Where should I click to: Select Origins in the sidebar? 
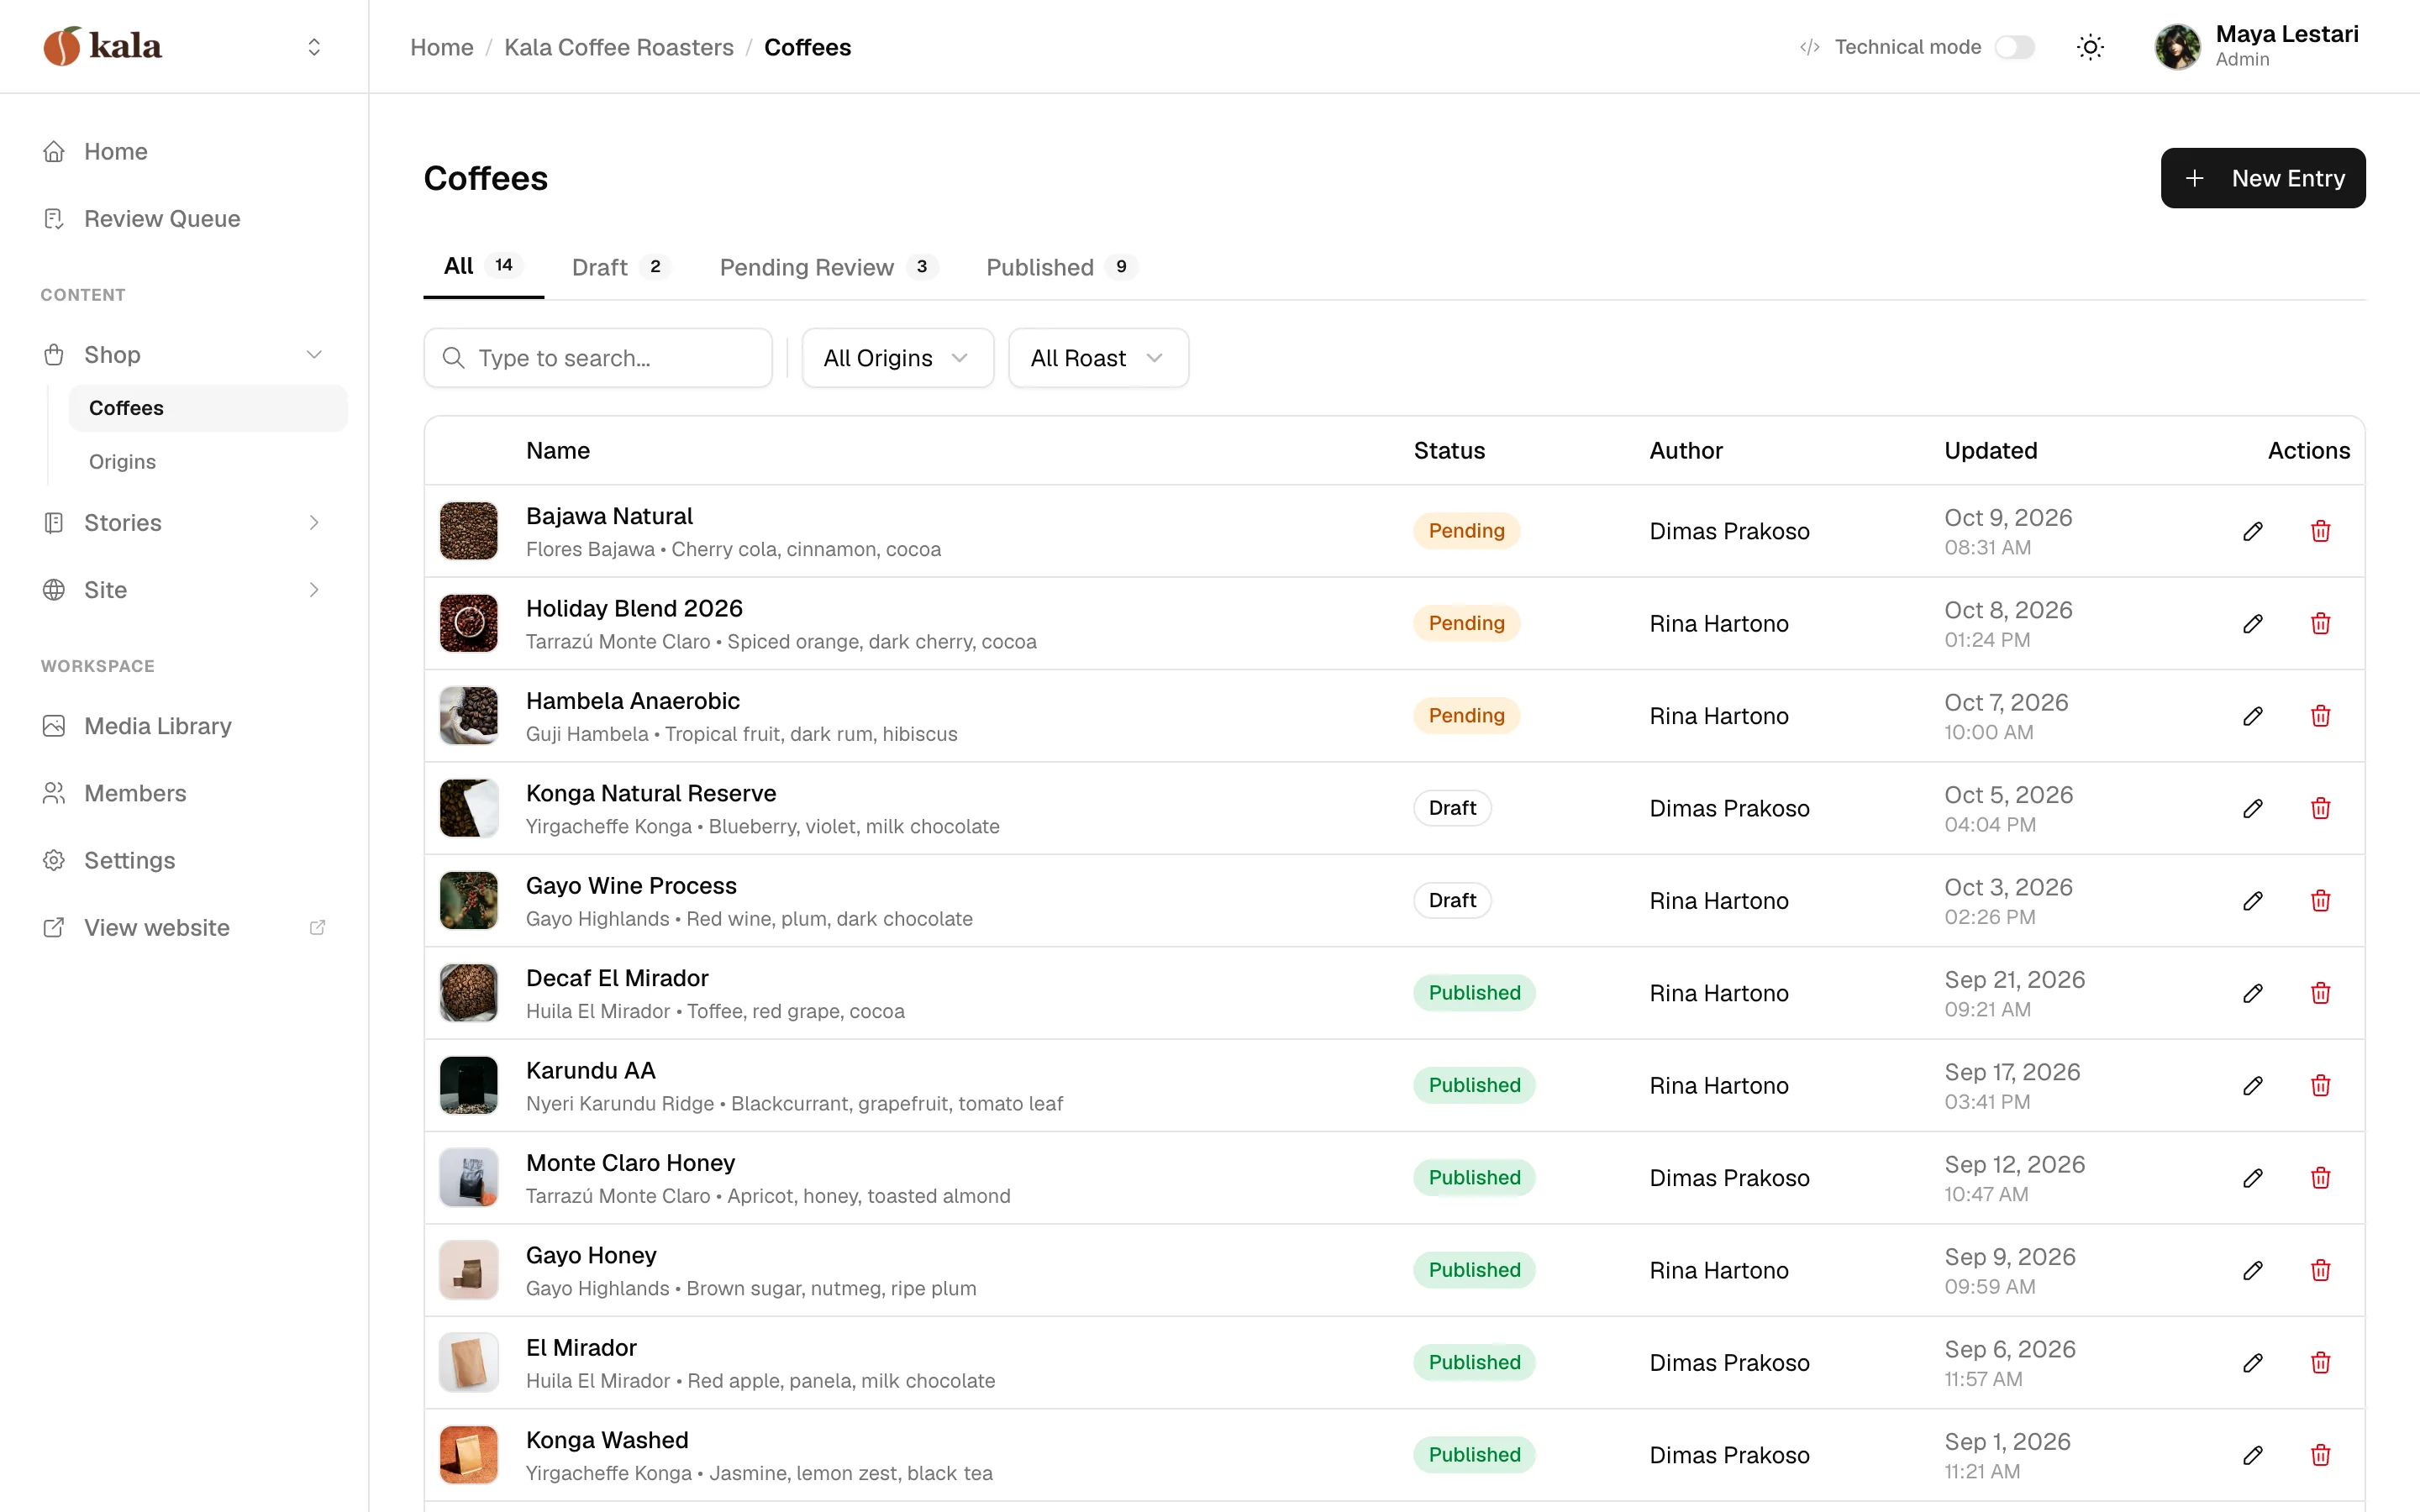(x=208, y=462)
